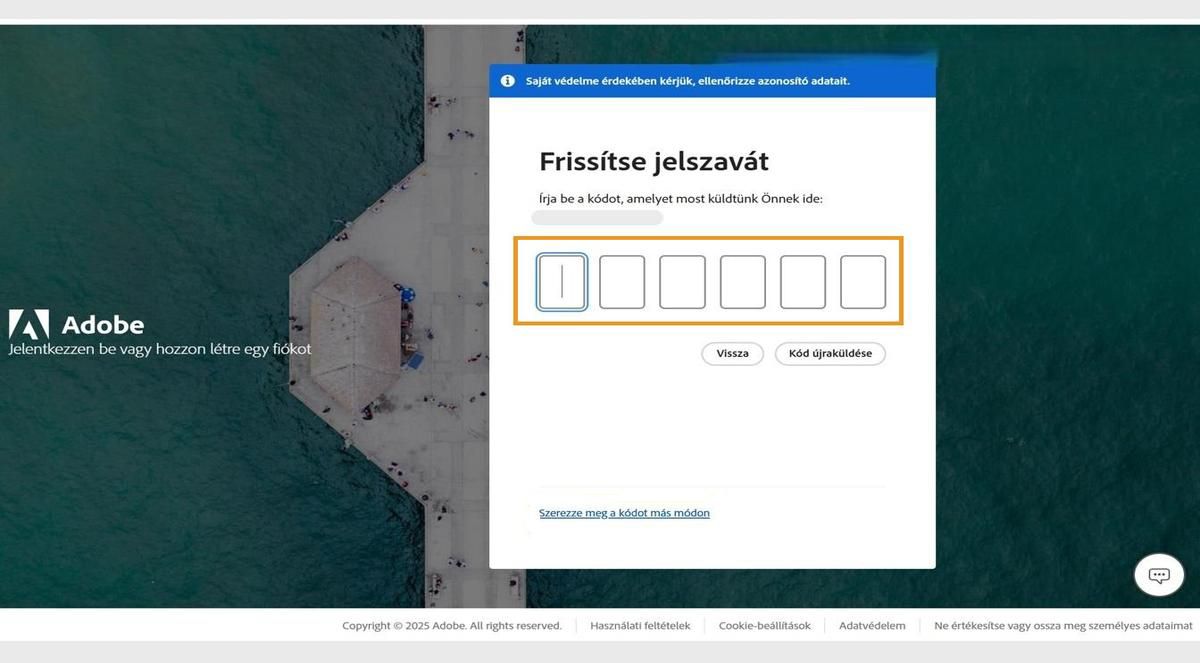Click the blue verification notice banner
Screen dimensions: 1200x663
click(x=712, y=80)
